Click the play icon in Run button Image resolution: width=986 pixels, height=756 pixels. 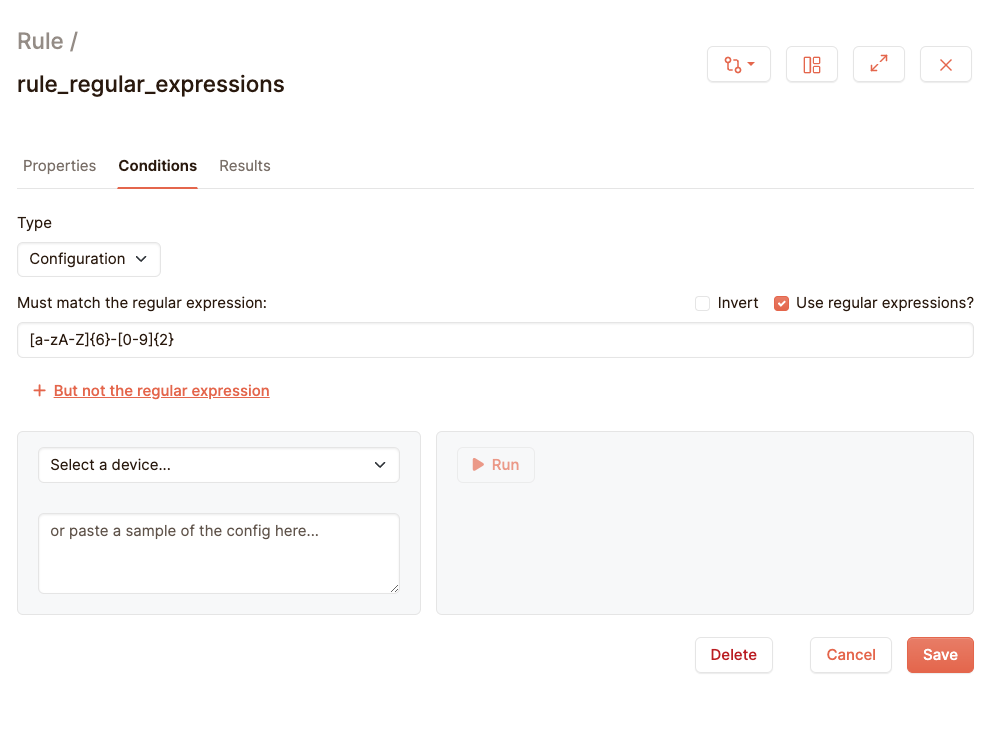click(479, 465)
